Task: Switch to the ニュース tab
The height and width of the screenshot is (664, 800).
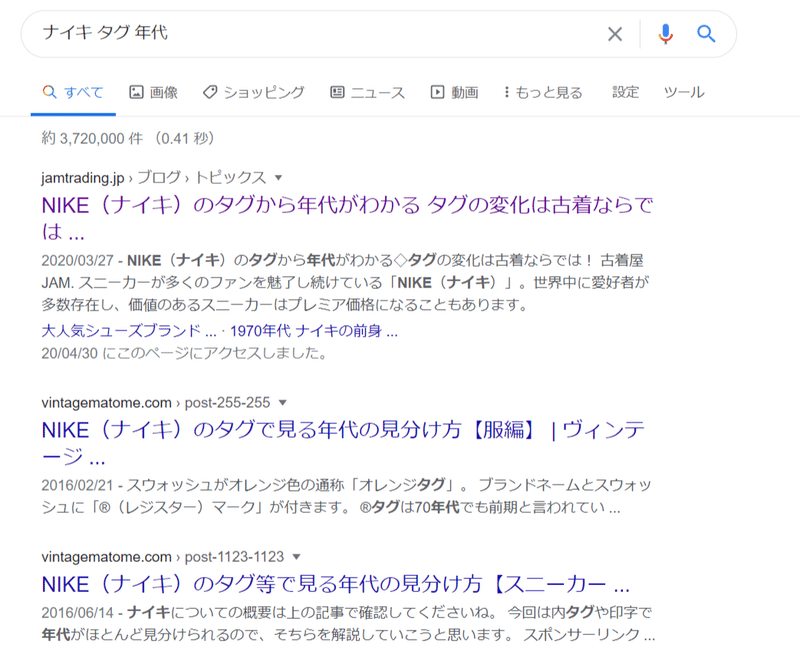Action: tap(367, 92)
